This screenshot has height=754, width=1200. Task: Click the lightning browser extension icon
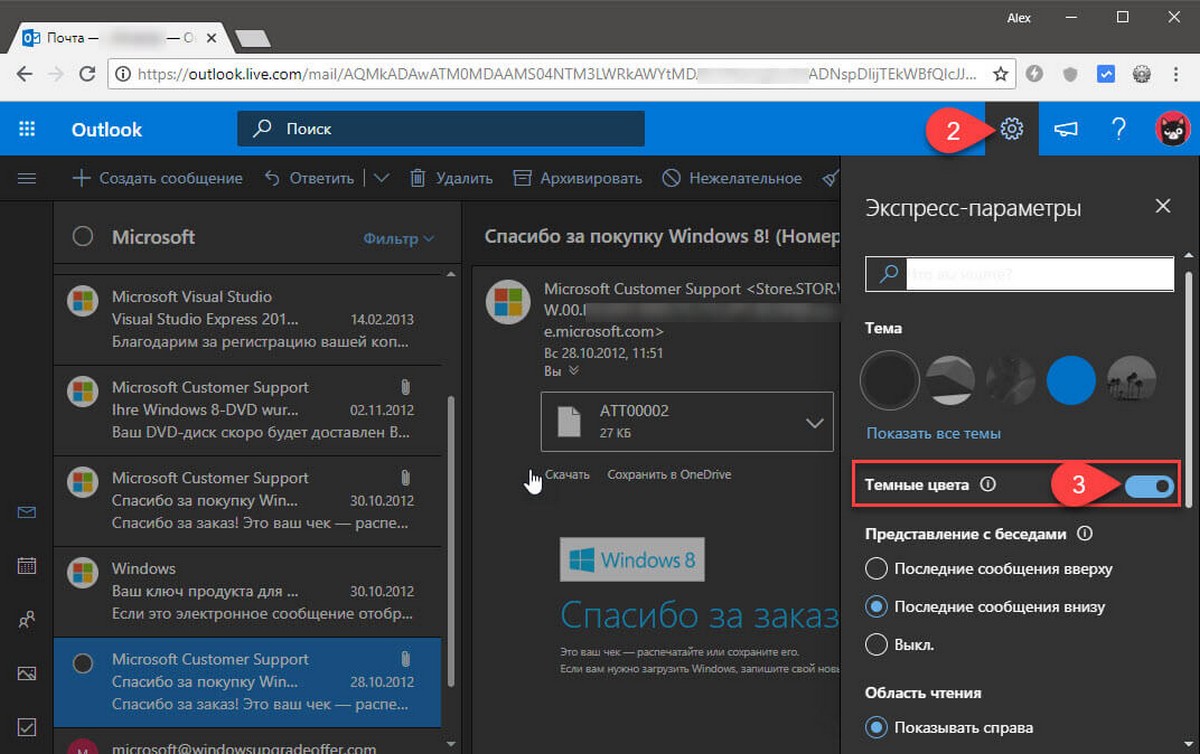(1035, 73)
